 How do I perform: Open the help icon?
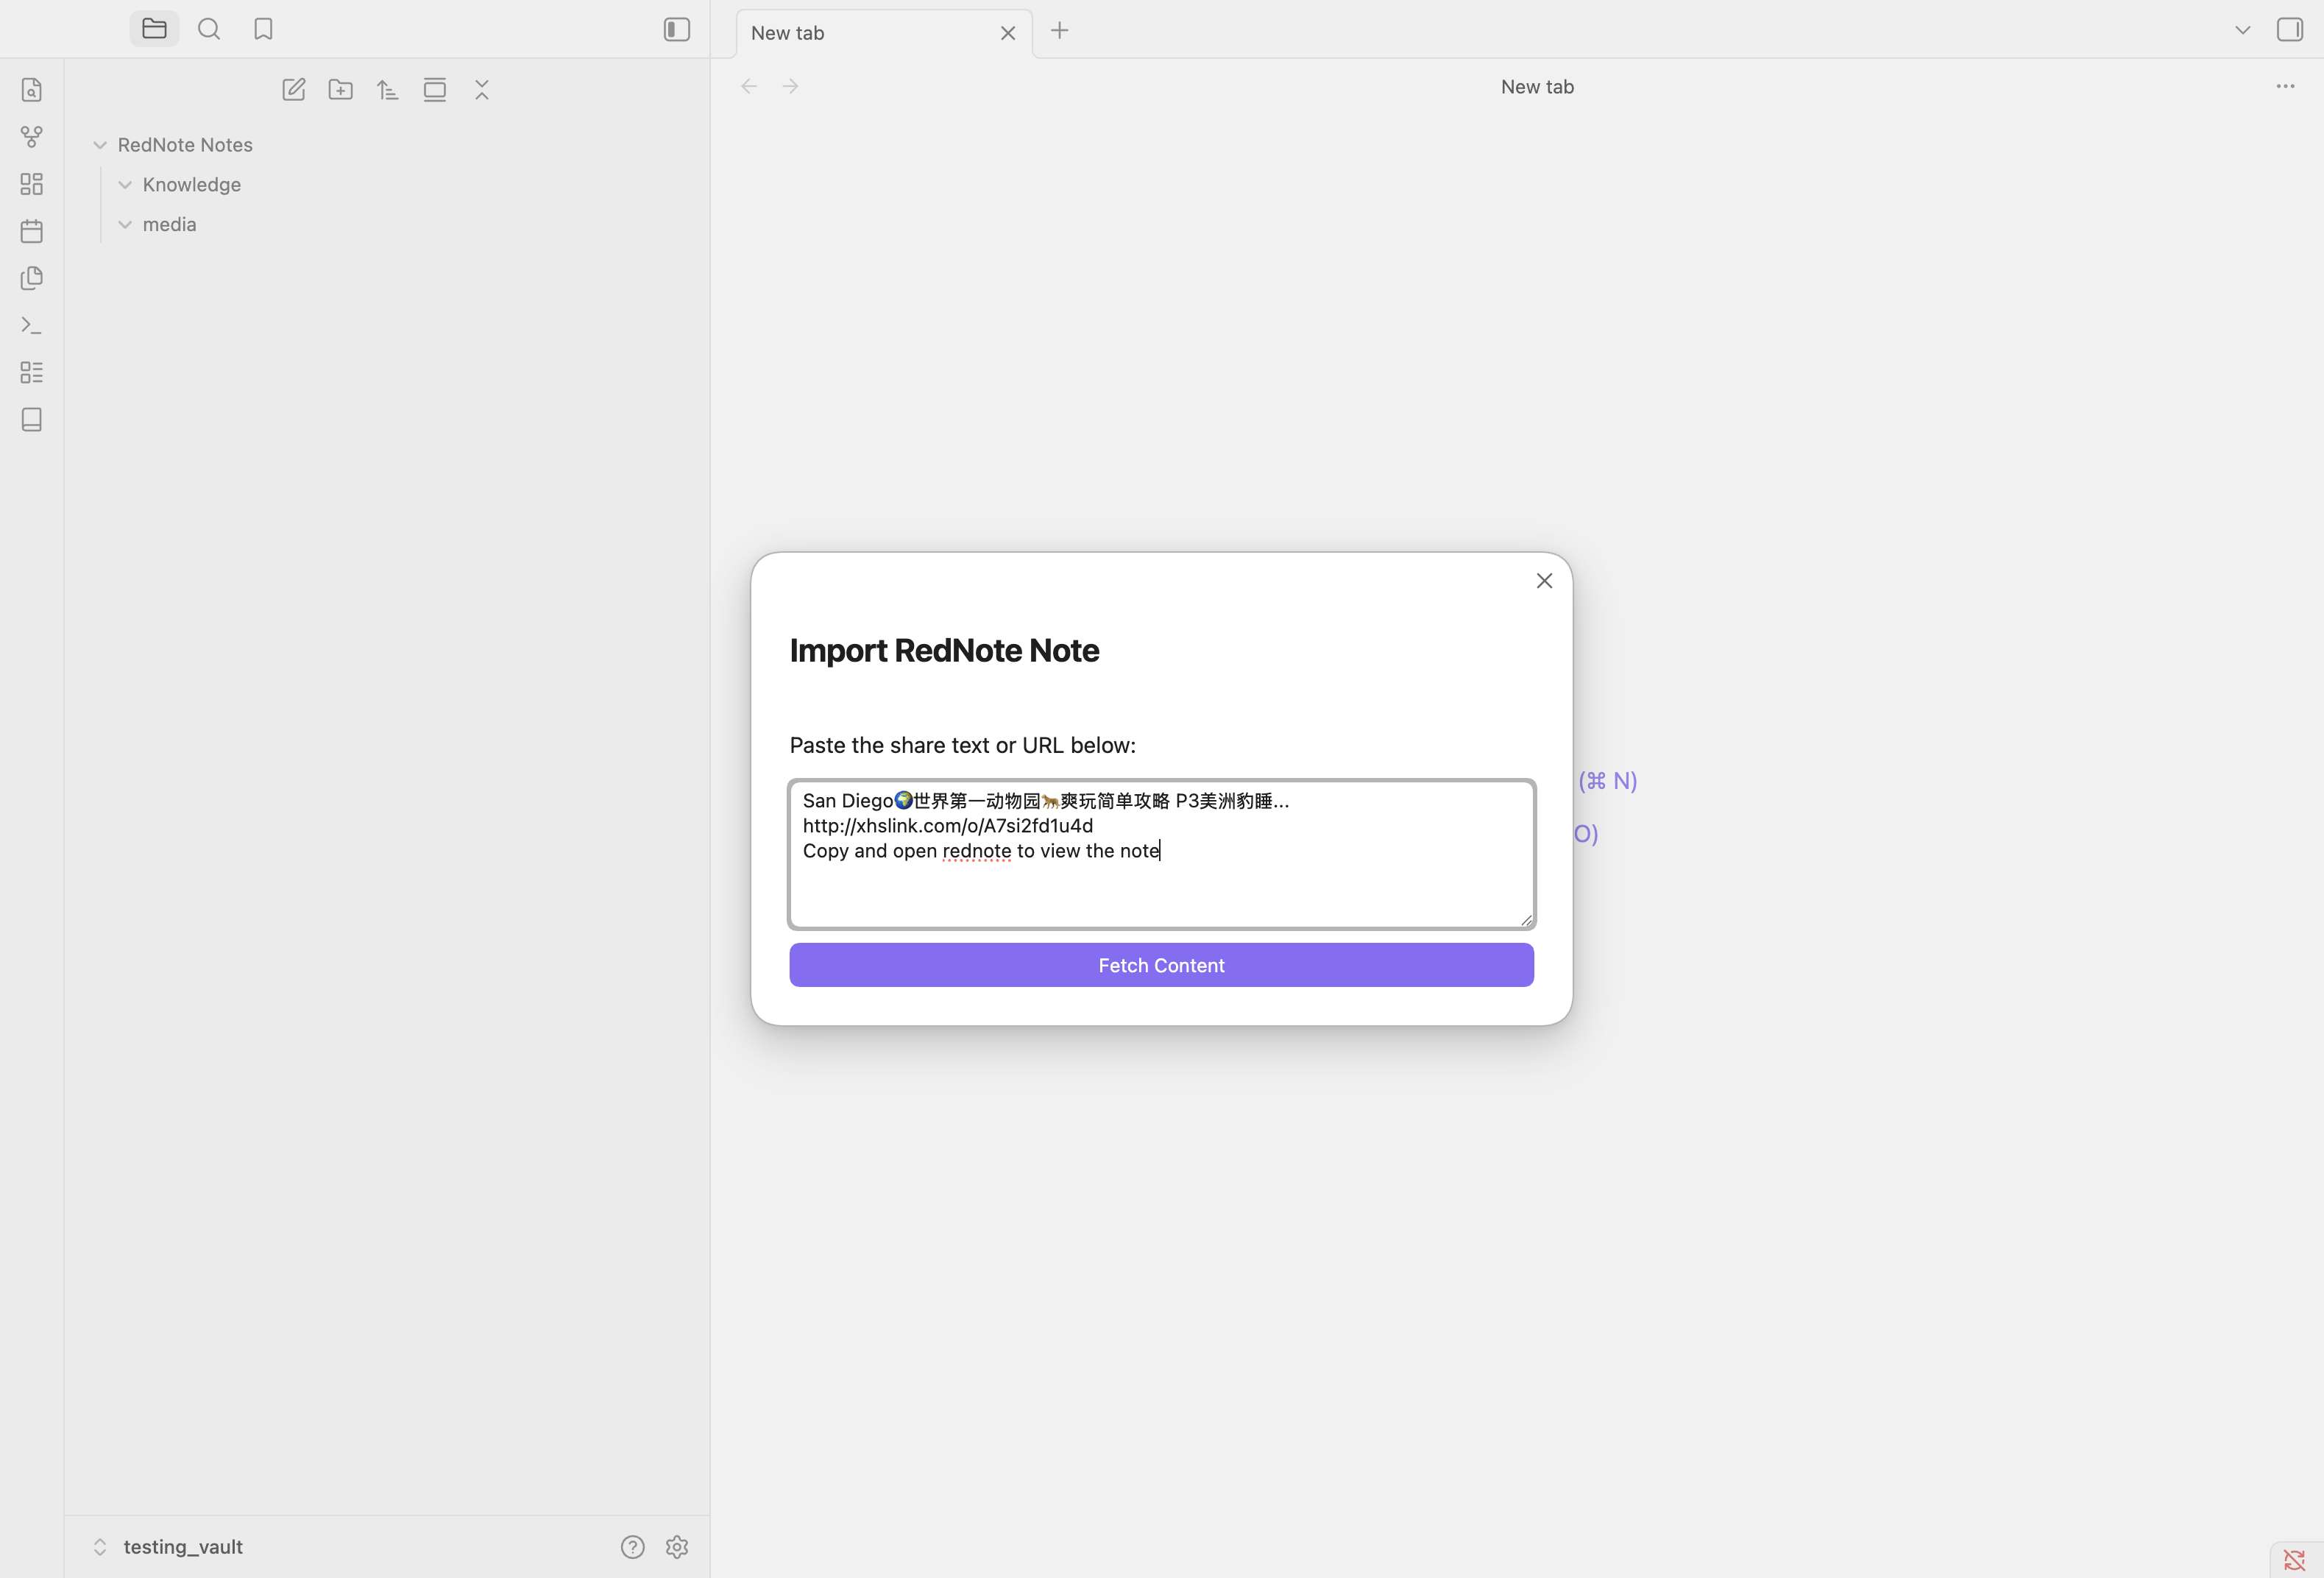click(633, 1547)
